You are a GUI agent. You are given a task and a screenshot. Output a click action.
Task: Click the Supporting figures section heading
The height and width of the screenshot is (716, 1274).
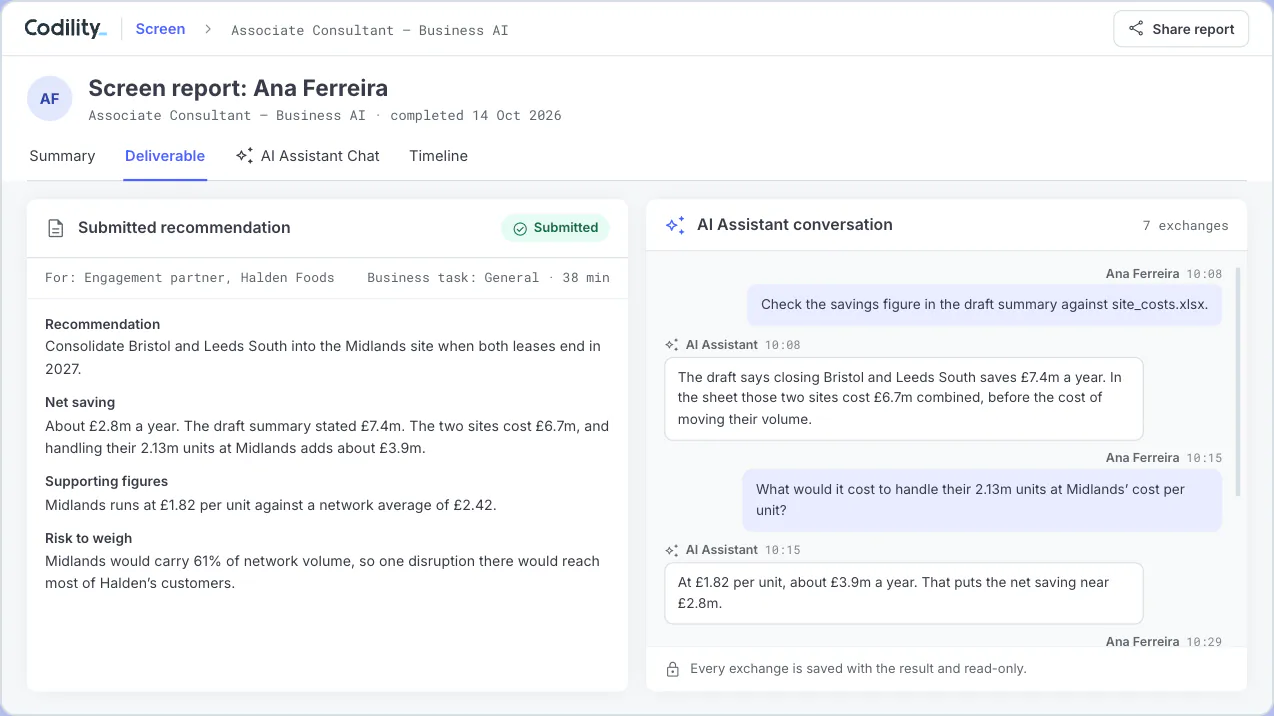[x=106, y=481]
